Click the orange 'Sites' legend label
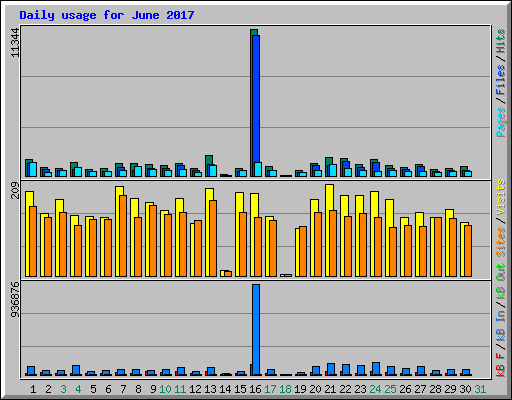Screen dimensions: 512x400 (501, 241)
